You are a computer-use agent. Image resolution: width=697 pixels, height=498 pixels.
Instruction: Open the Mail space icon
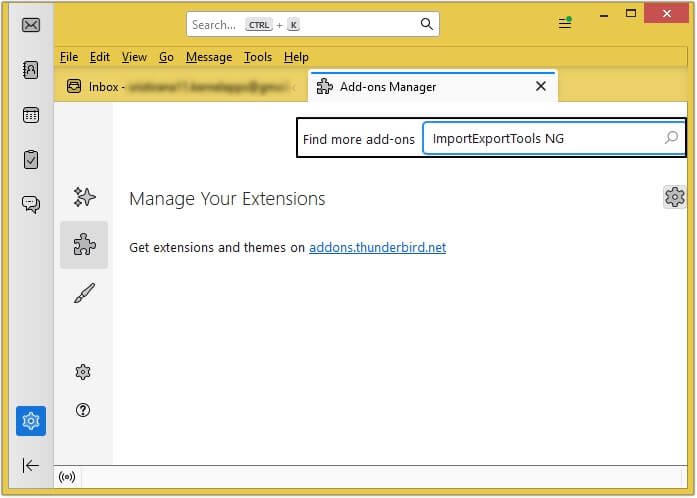pyautogui.click(x=31, y=25)
